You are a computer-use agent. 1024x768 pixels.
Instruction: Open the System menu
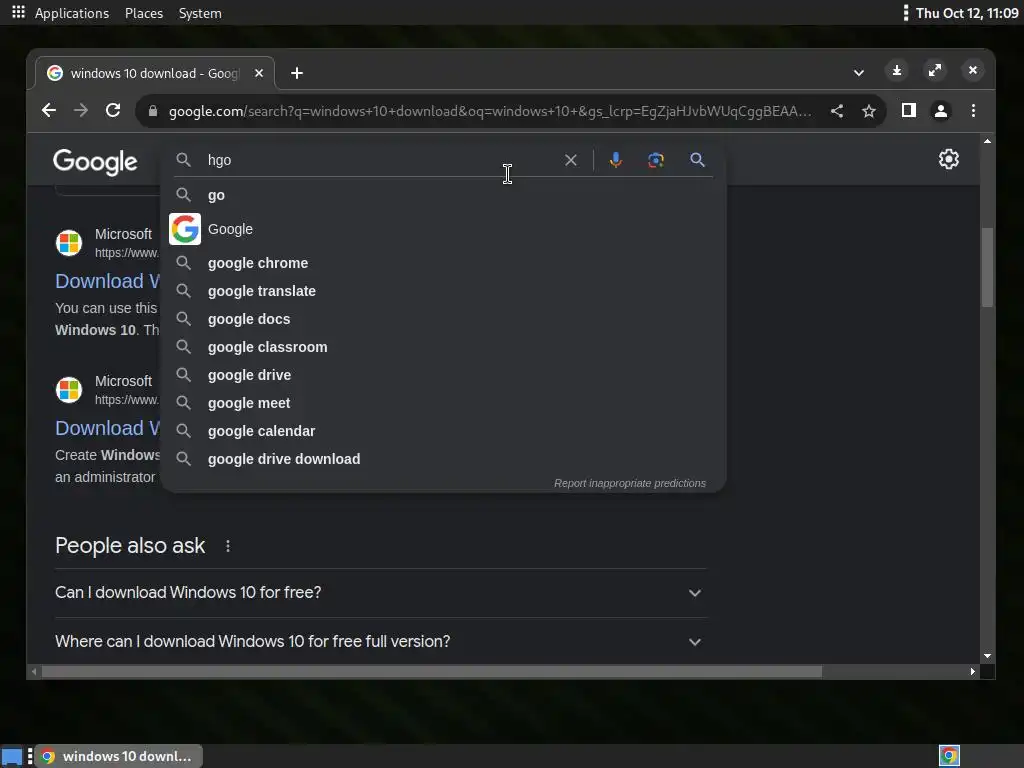coord(200,13)
